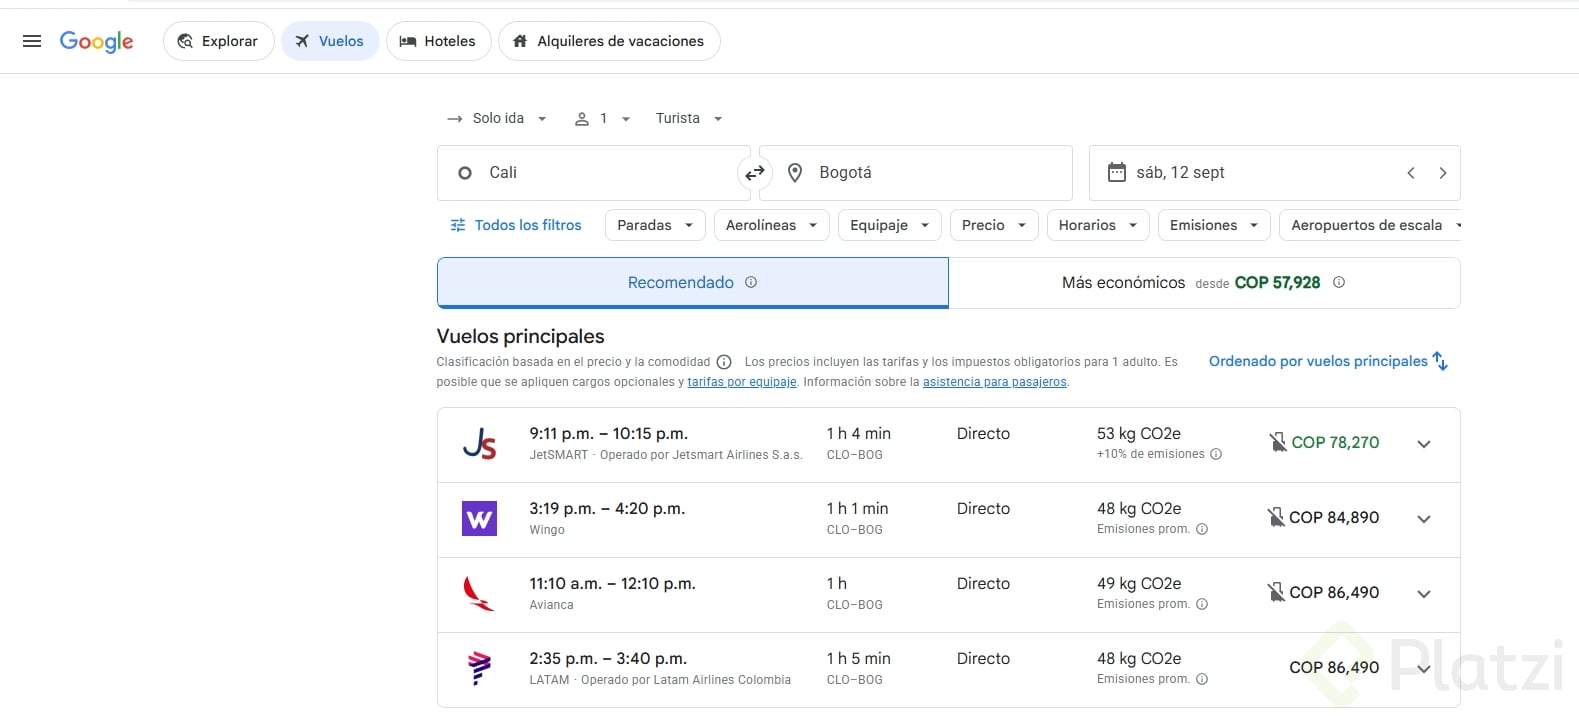Expand the Aerolíneas filter
1579x716 pixels.
pyautogui.click(x=771, y=225)
